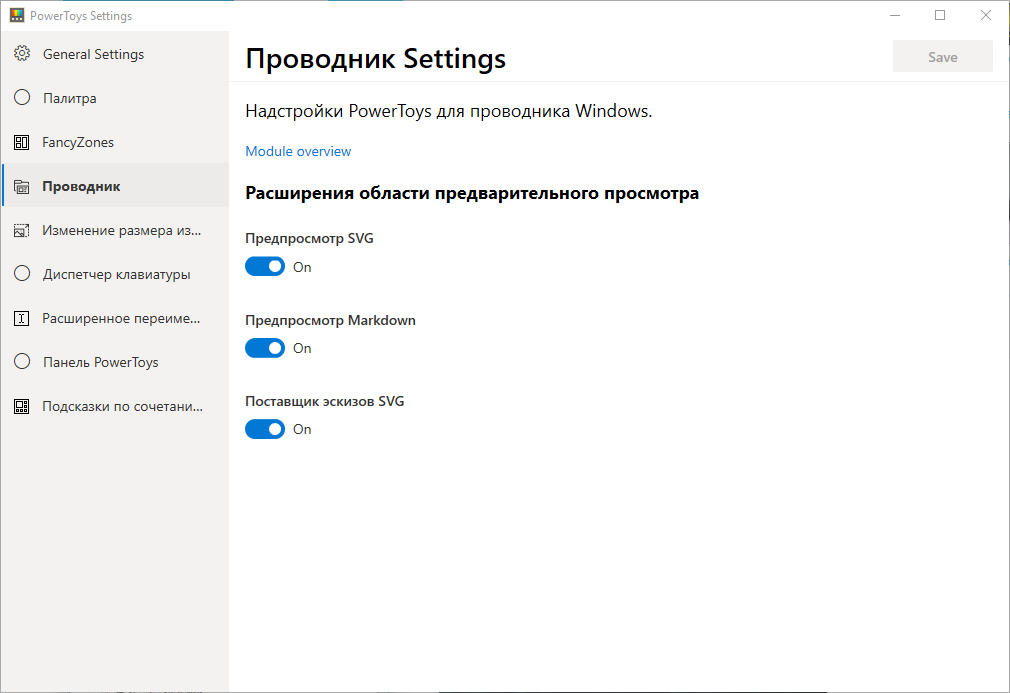Maximize the PowerToys Settings window
This screenshot has width=1010, height=693.
tap(940, 16)
